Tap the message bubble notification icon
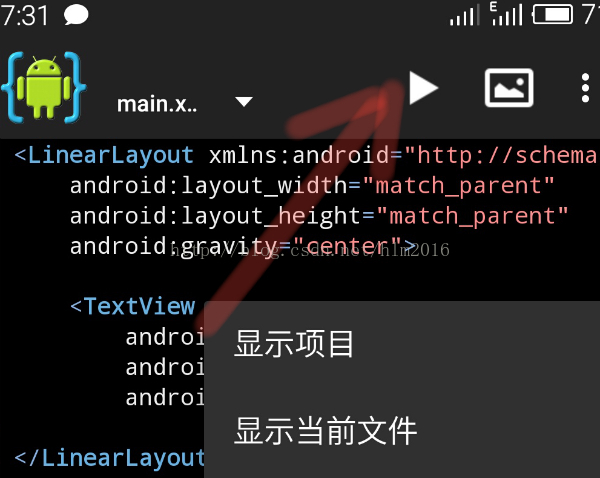The image size is (600, 478). [x=76, y=15]
